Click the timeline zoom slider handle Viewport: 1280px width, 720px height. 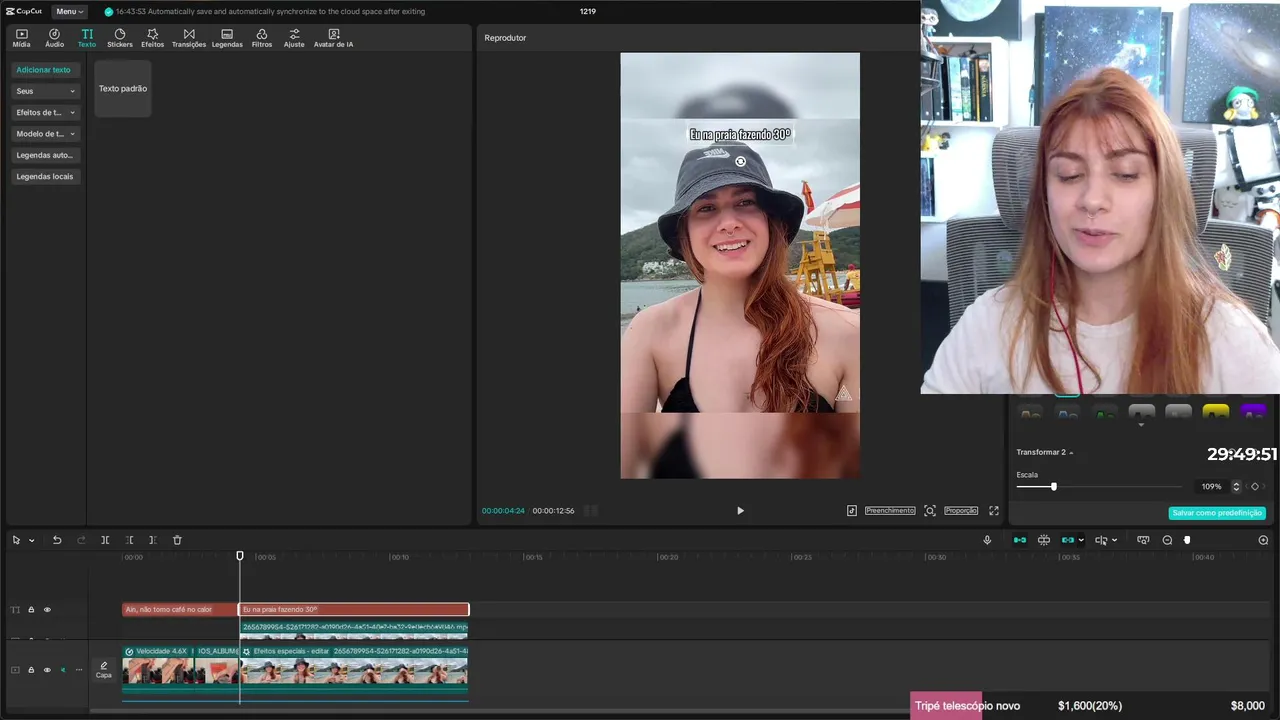point(1187,540)
